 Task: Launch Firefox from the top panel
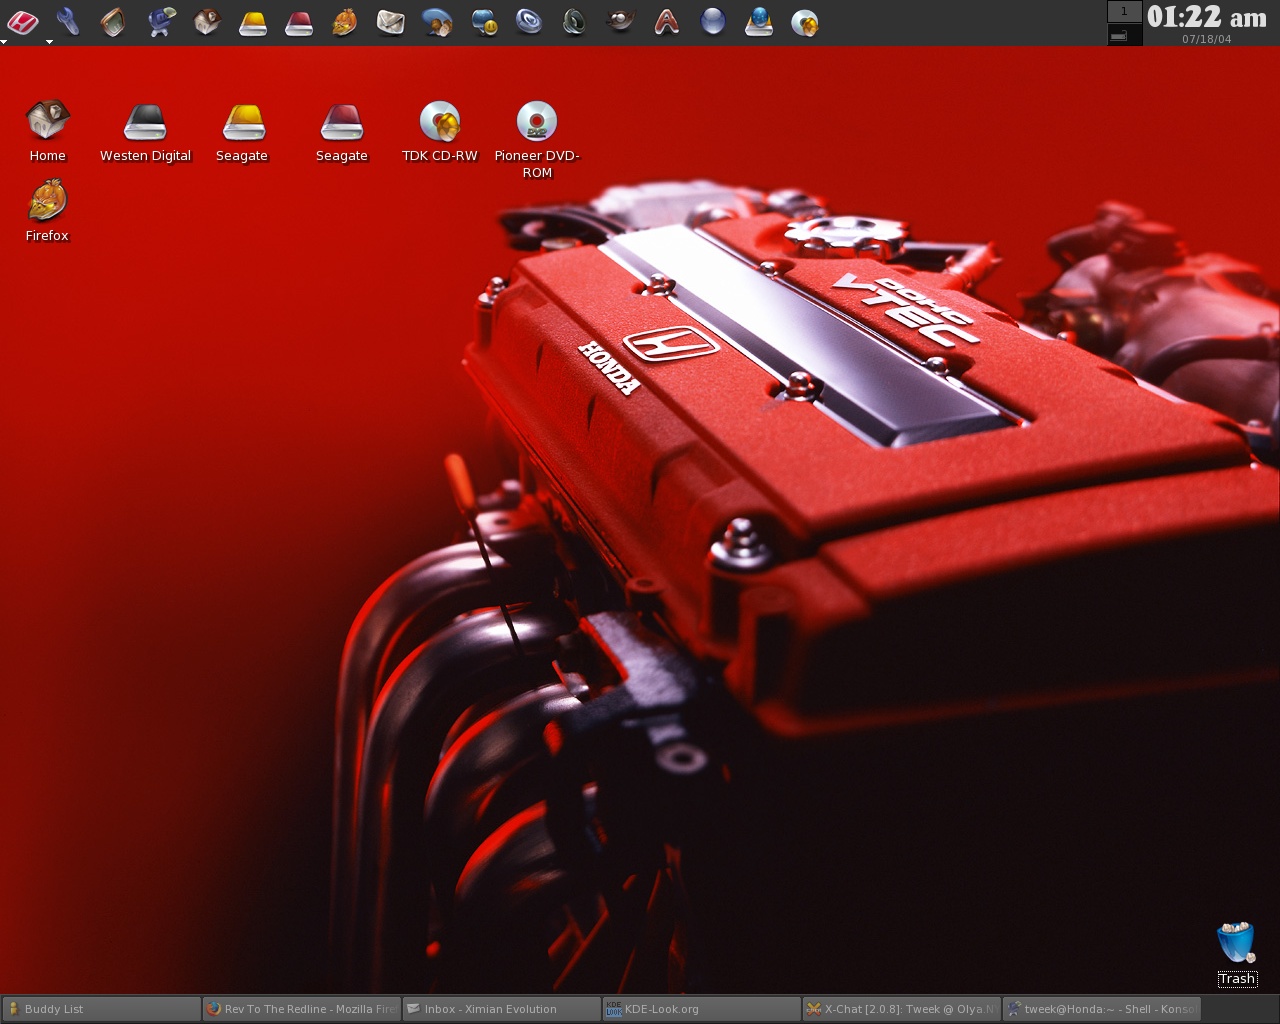click(x=344, y=21)
